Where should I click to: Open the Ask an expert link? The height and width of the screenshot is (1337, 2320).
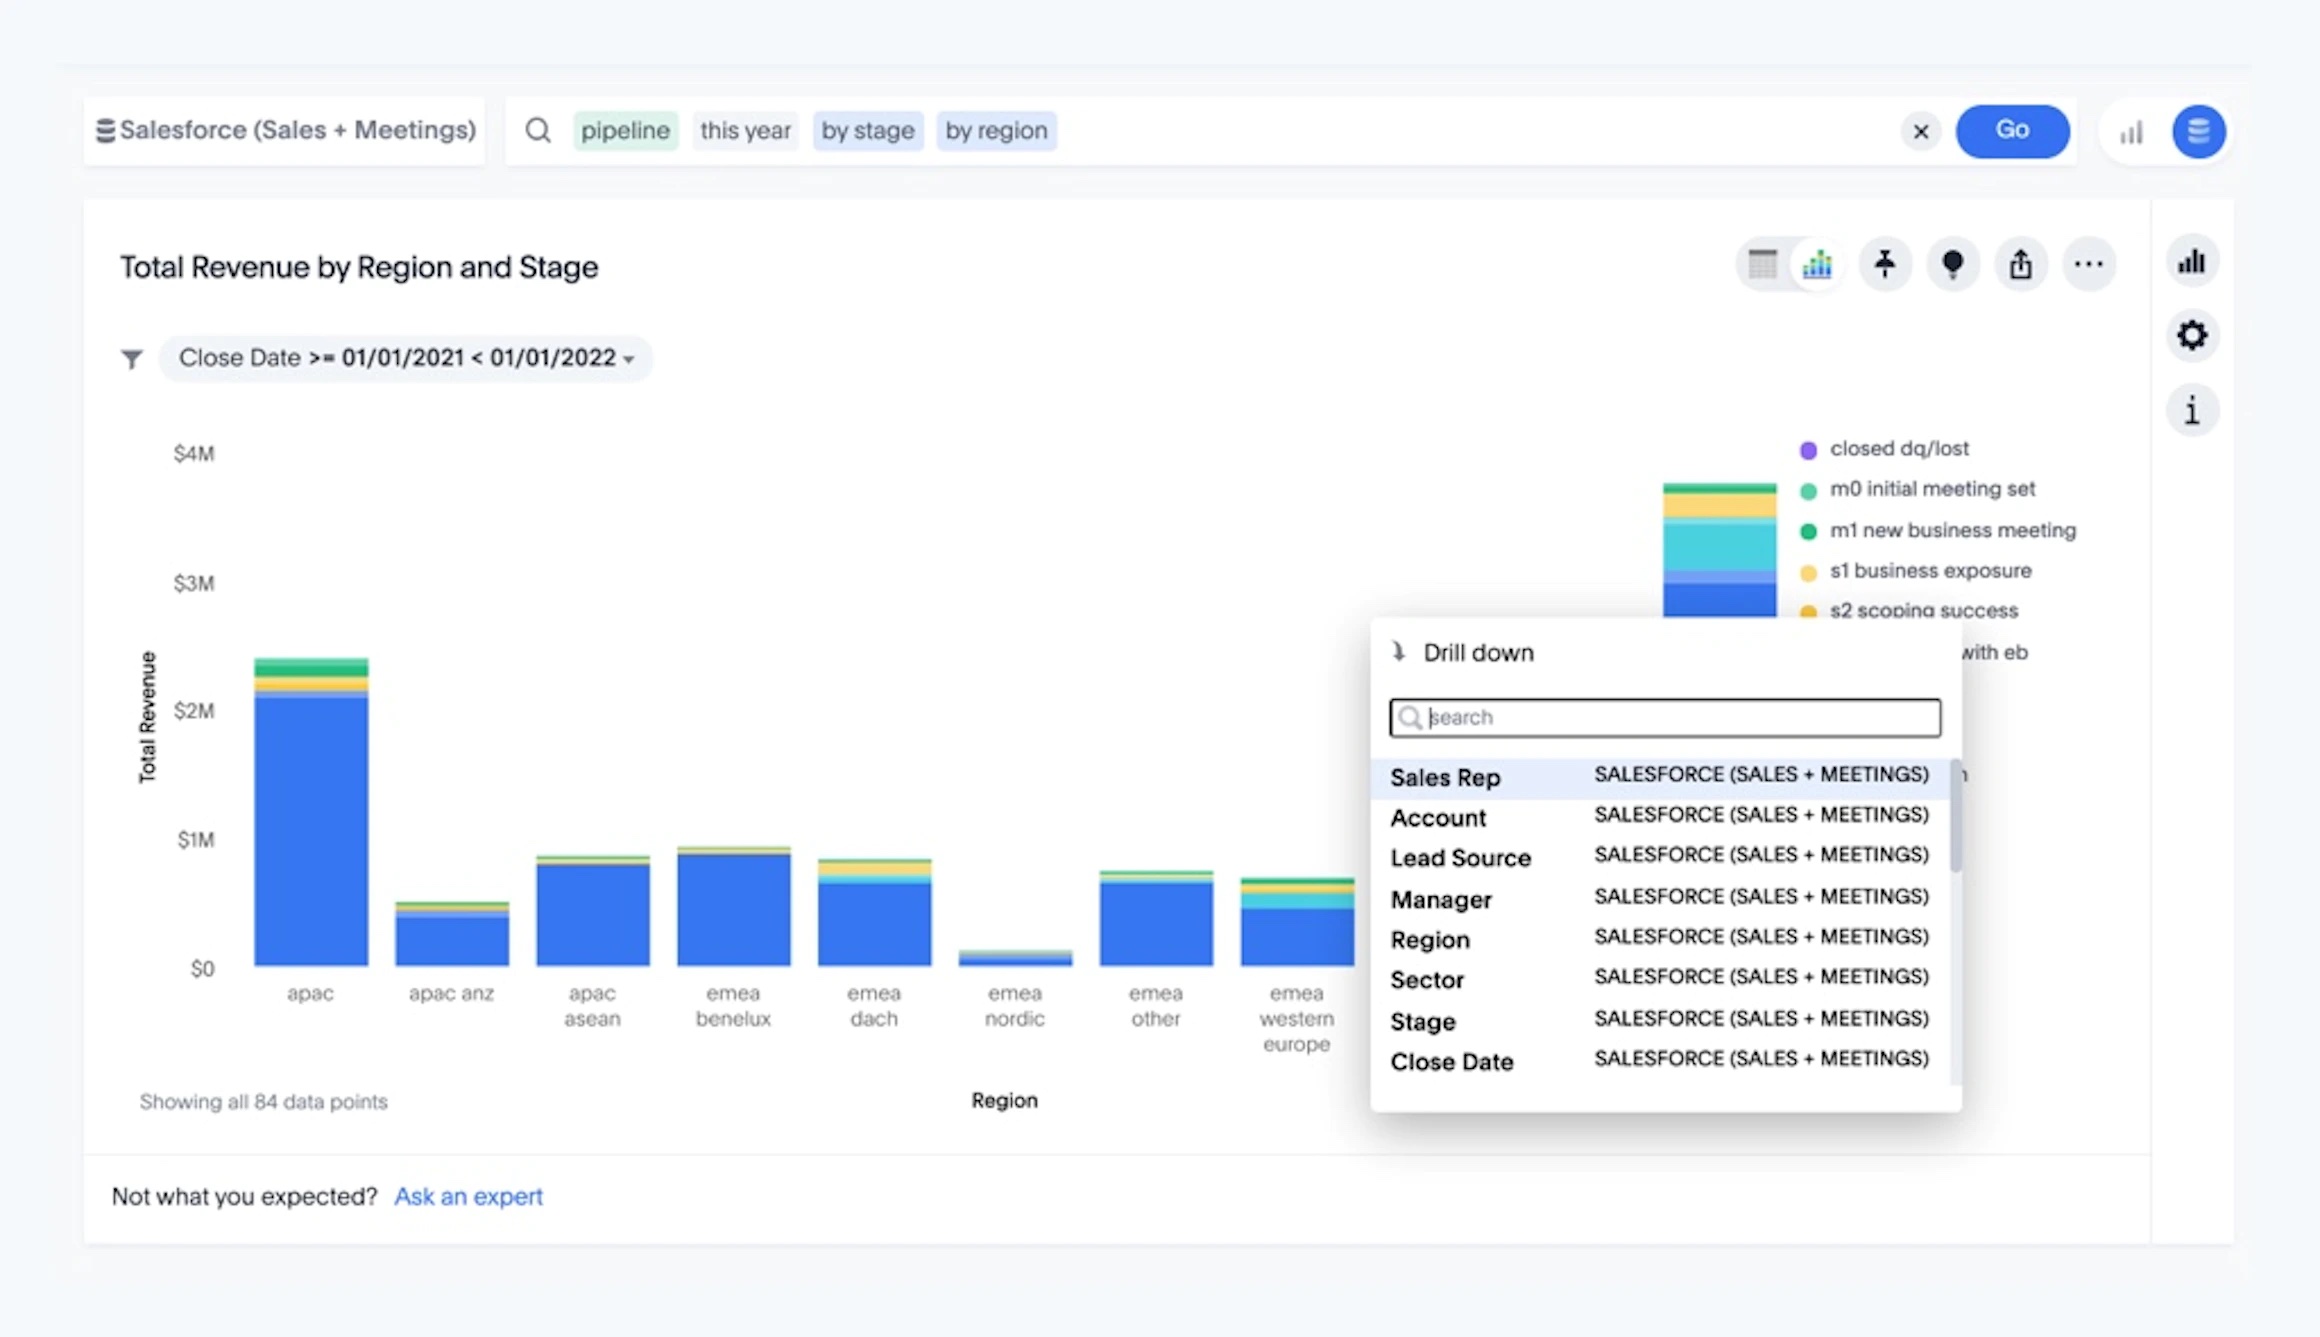pyautogui.click(x=468, y=1197)
